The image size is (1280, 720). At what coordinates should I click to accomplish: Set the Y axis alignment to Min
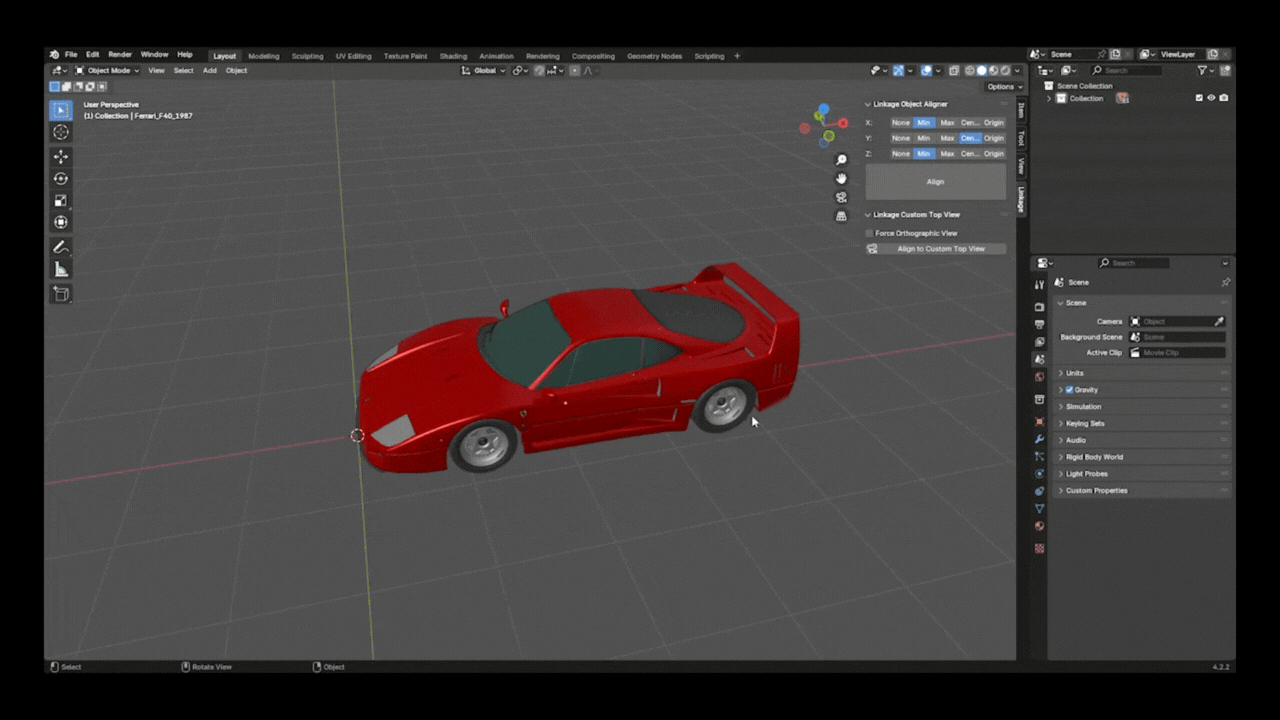[924, 138]
